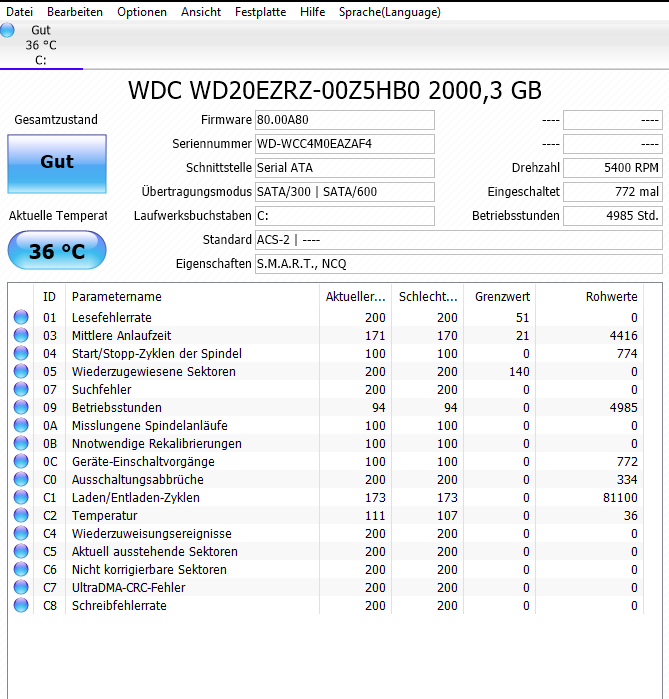Click the Schnittstelle field Serial ATA
The image size is (669, 699).
coord(345,168)
